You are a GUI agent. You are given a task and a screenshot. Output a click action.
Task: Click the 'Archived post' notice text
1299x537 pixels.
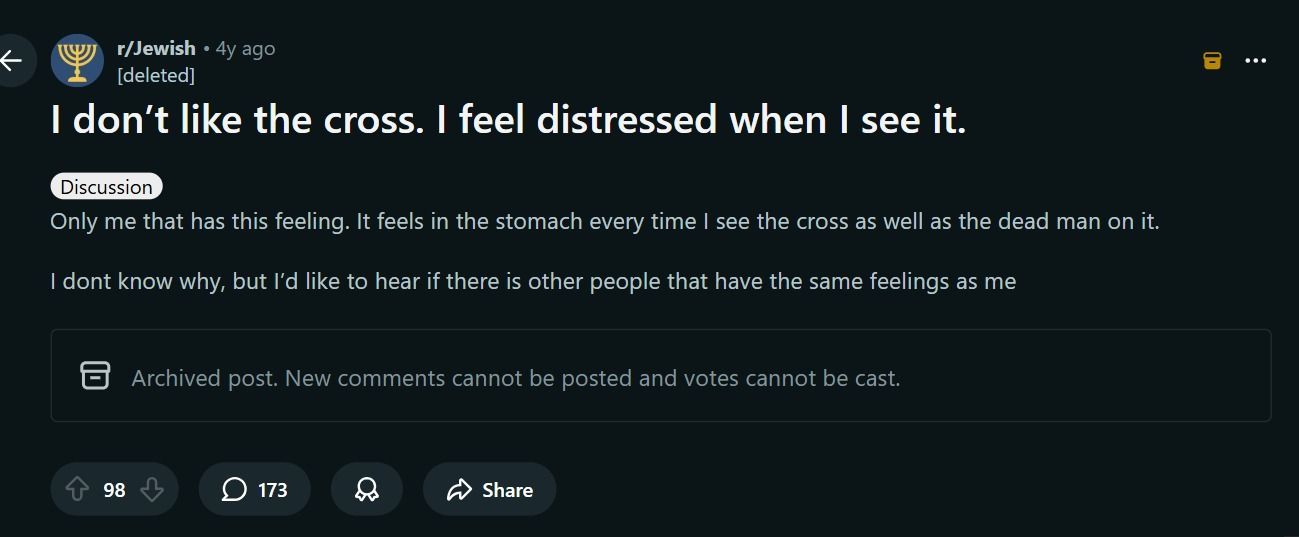(x=515, y=378)
